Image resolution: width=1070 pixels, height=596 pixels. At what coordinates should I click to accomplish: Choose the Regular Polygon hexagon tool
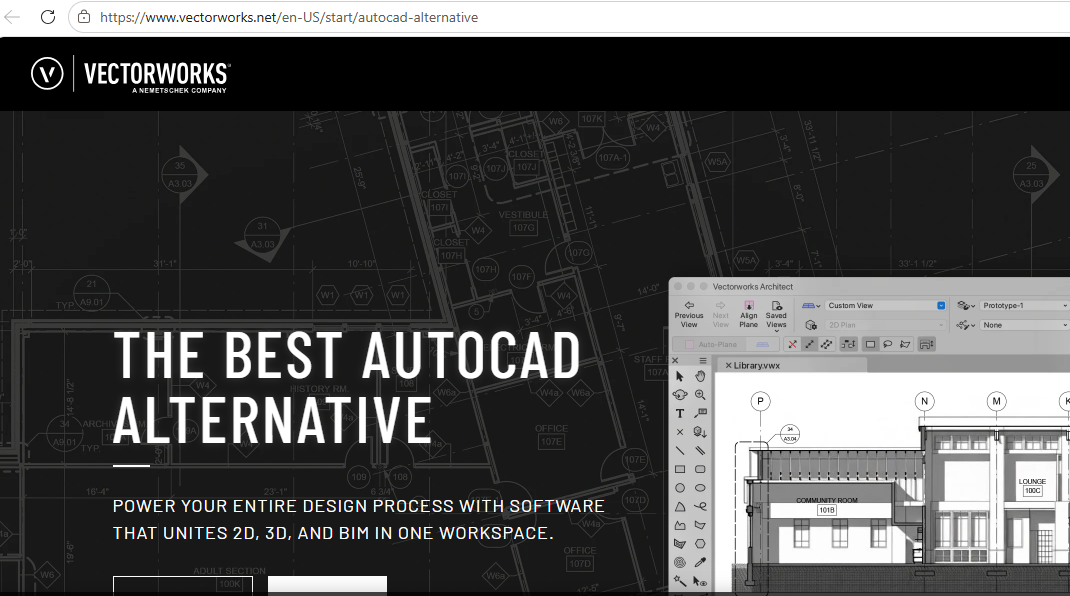tap(700, 544)
